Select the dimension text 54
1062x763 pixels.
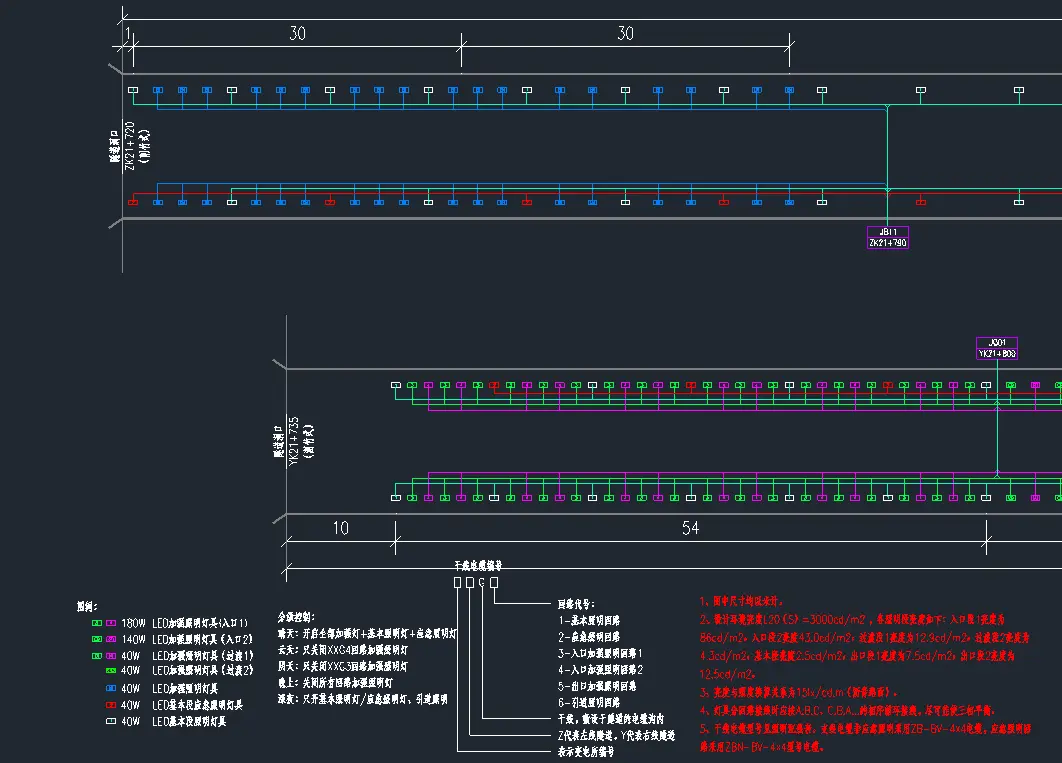(690, 528)
